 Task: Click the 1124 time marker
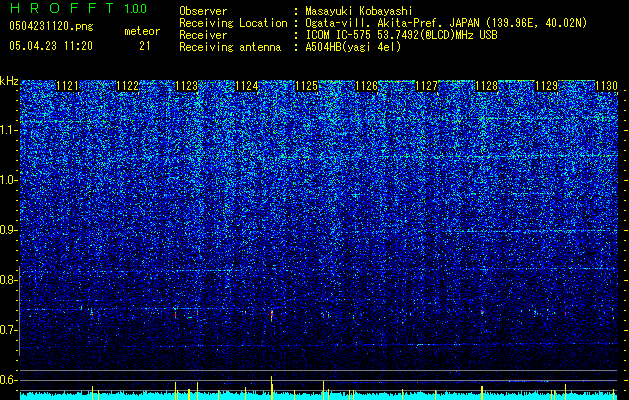coord(247,86)
